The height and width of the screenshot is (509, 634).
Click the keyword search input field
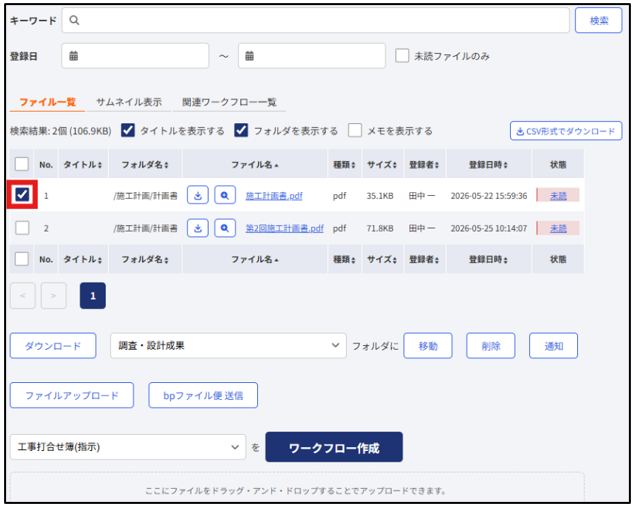tap(315, 20)
